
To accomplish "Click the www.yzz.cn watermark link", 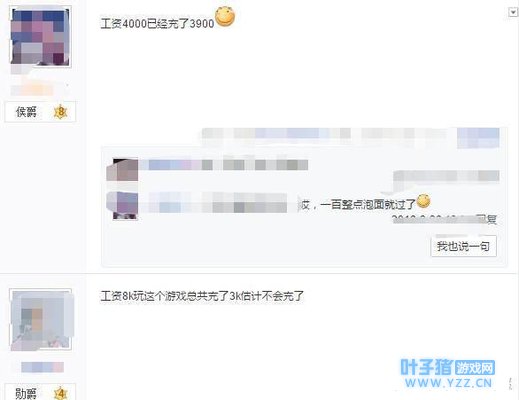I will (x=448, y=383).
